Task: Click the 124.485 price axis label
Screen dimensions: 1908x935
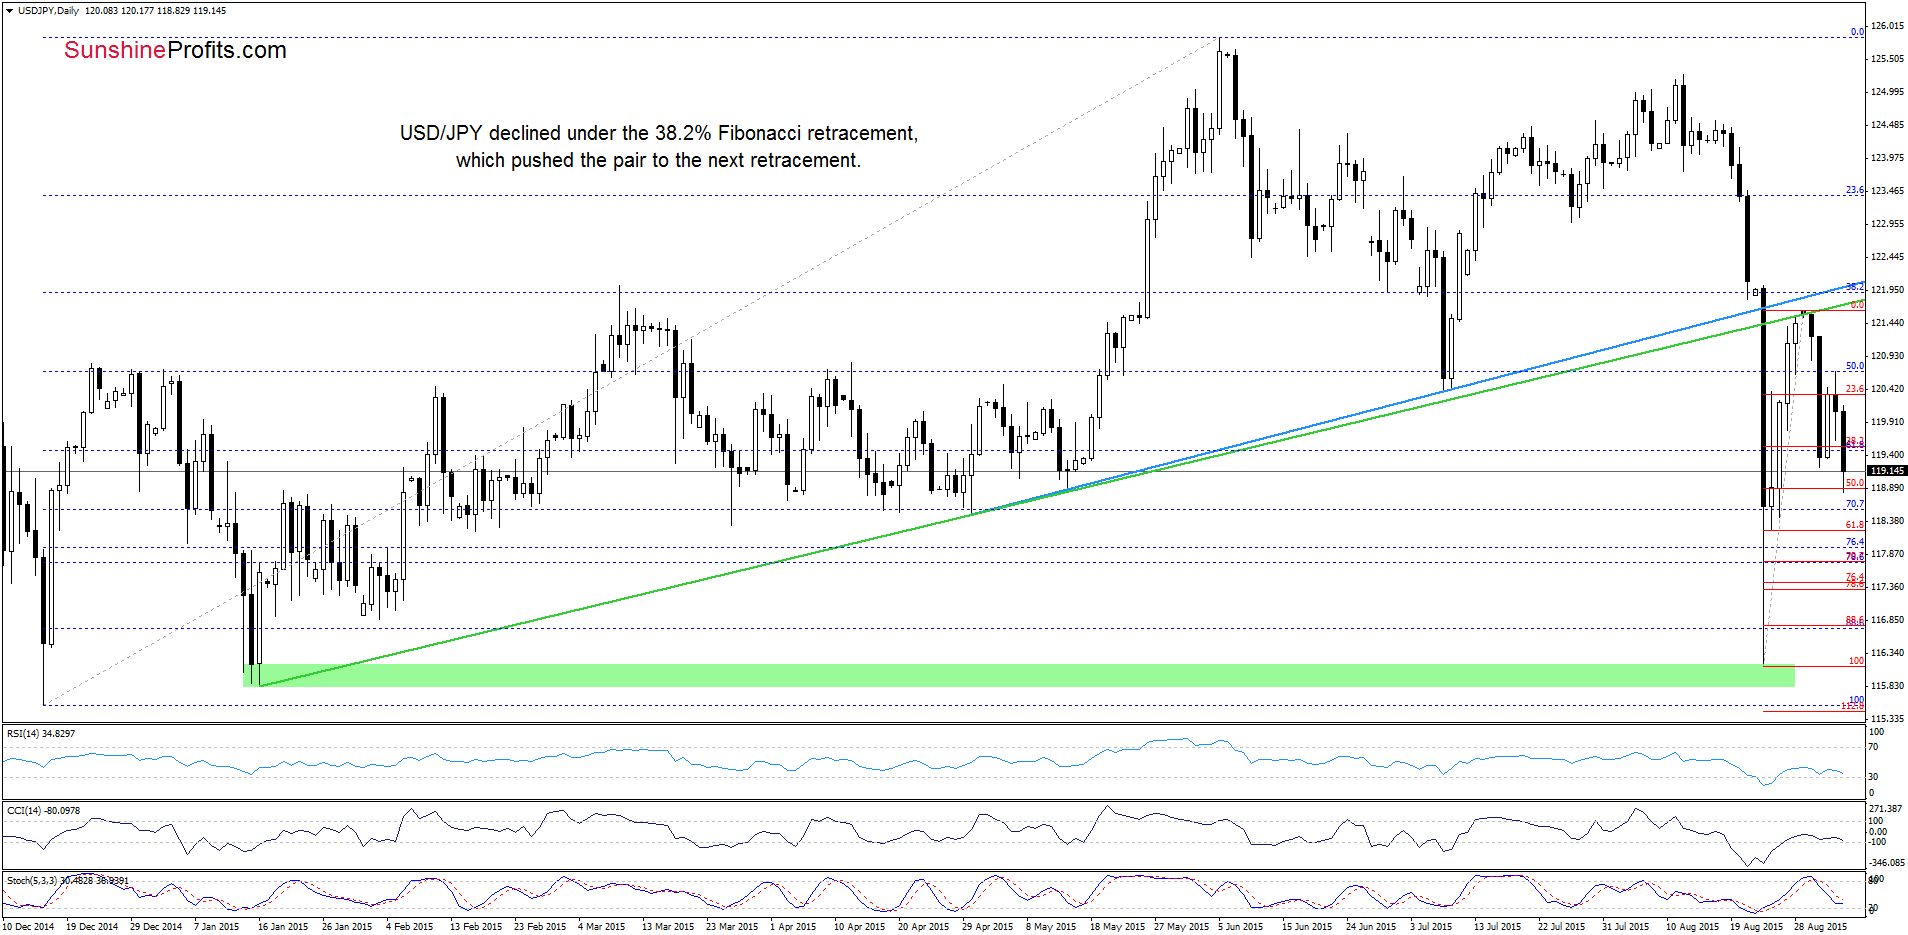Action: click(1887, 125)
